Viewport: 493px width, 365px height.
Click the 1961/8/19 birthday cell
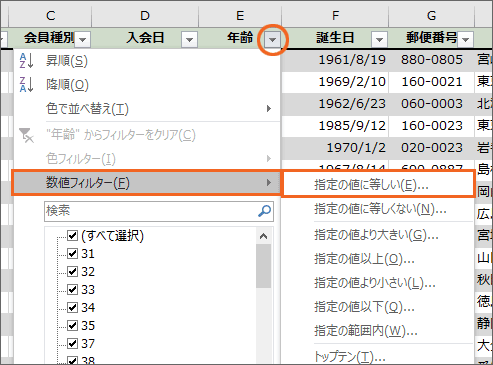click(x=335, y=60)
